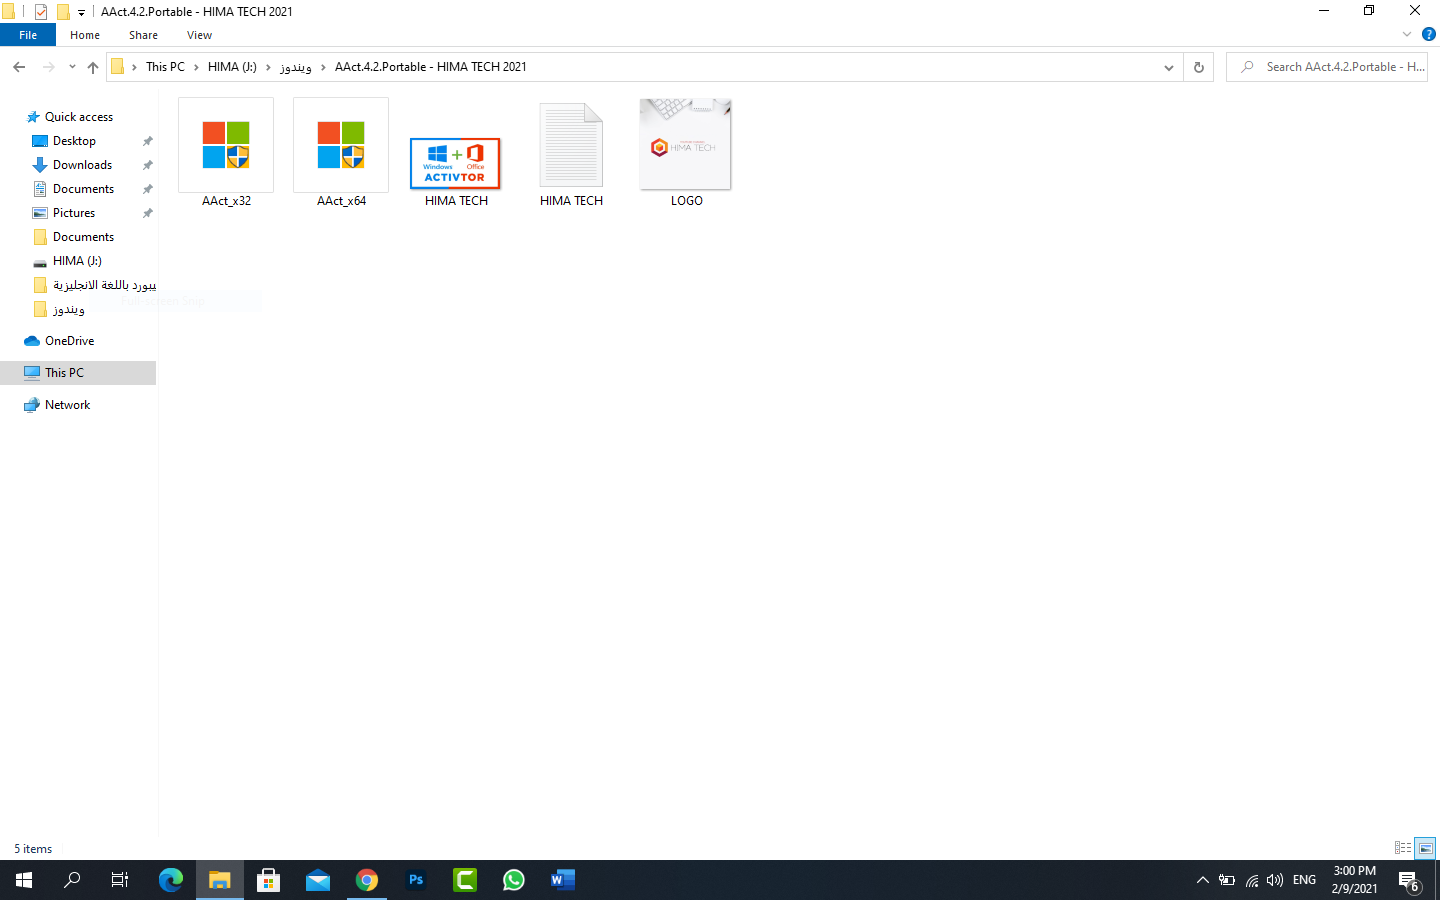The image size is (1440, 900).
Task: Click File Explorer taskbar icon
Action: pos(220,880)
